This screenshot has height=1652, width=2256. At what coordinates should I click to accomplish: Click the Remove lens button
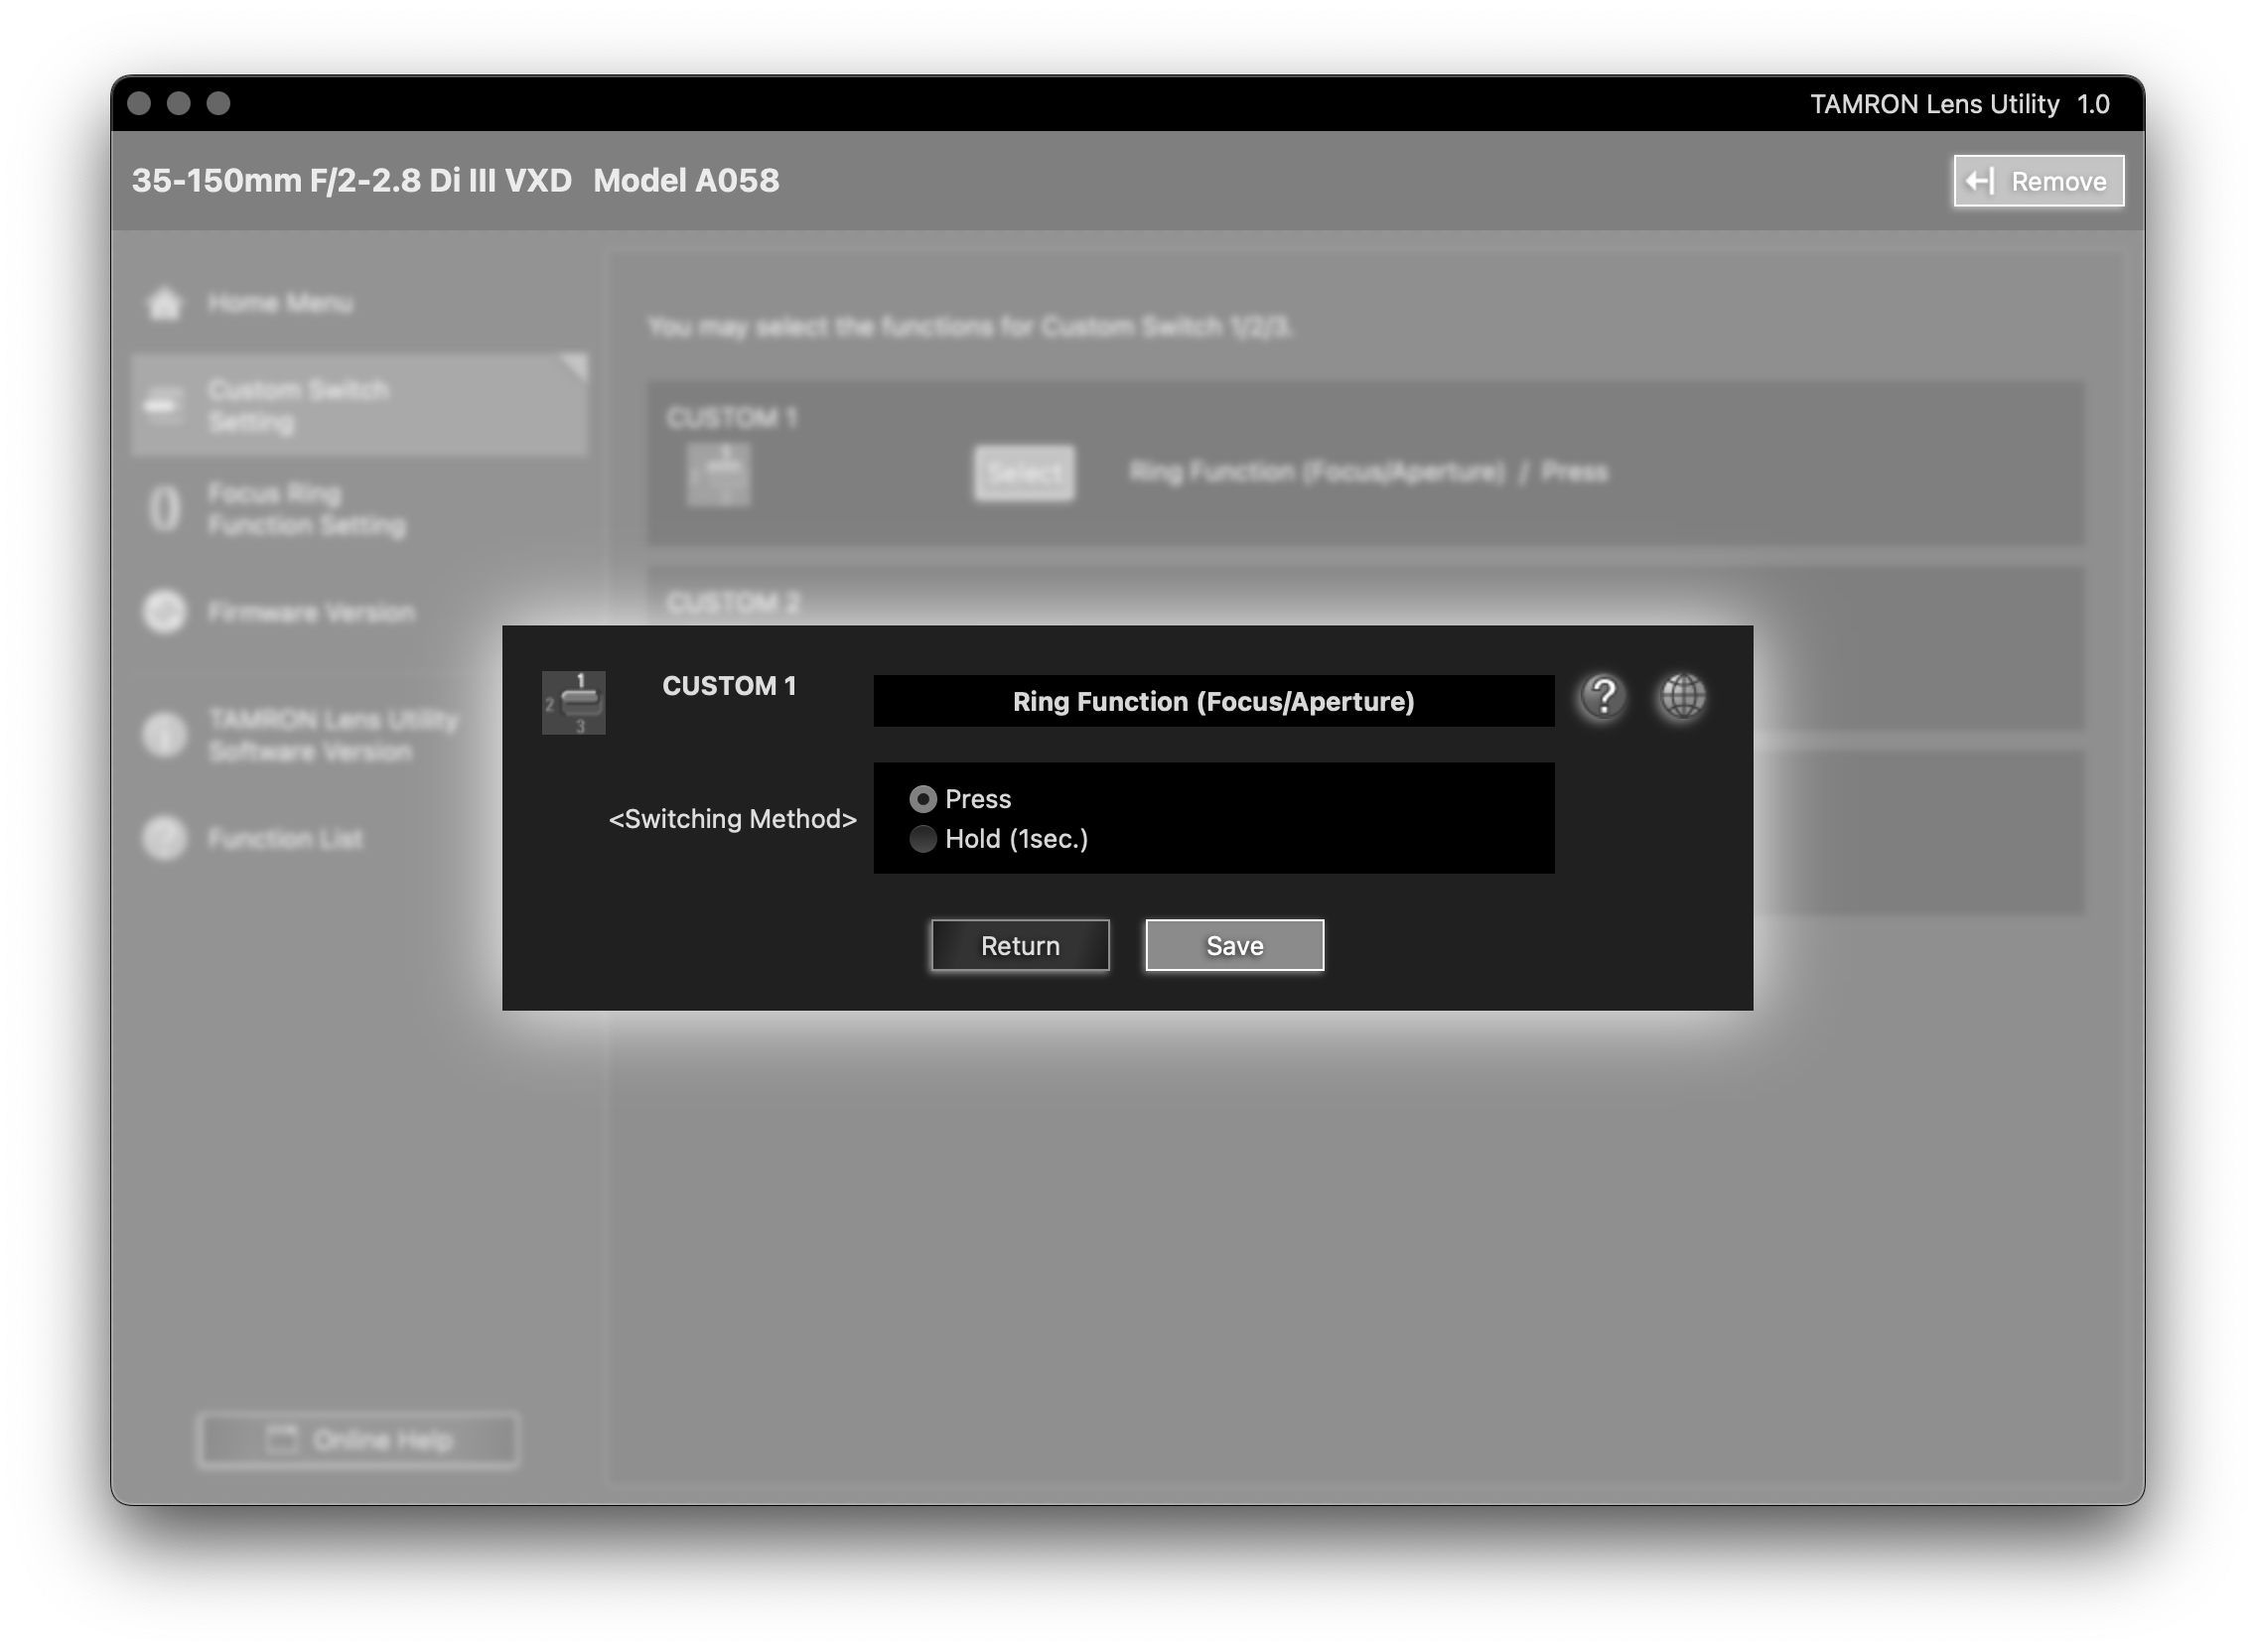[2038, 181]
